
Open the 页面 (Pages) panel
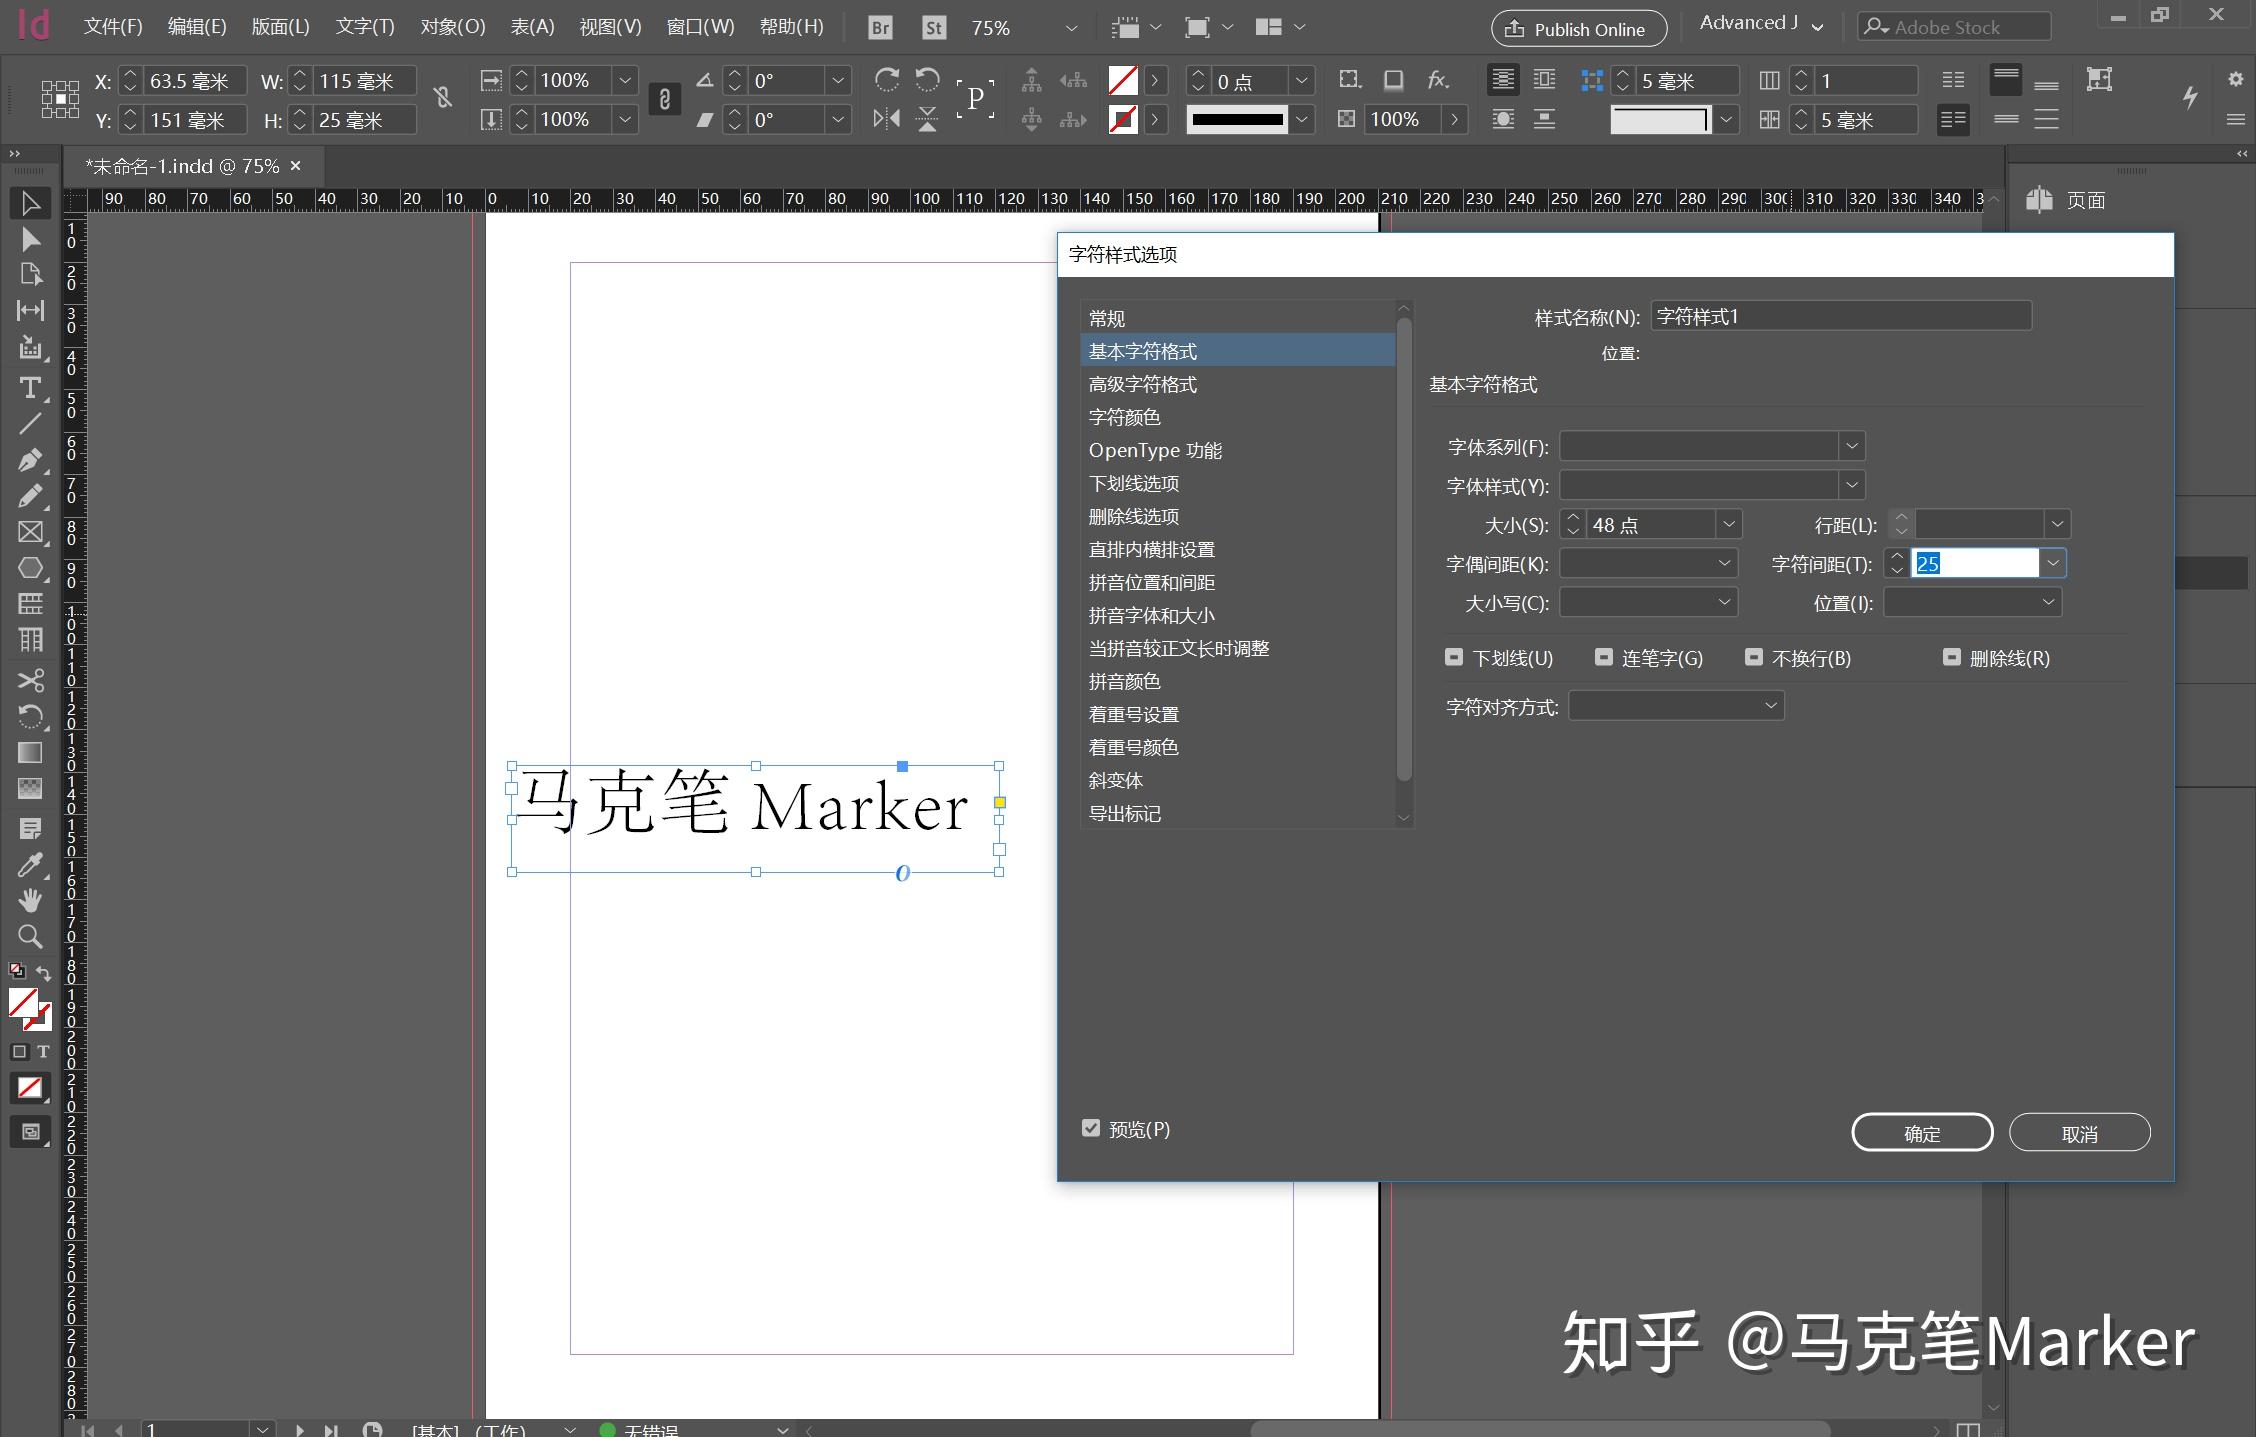coord(2085,200)
